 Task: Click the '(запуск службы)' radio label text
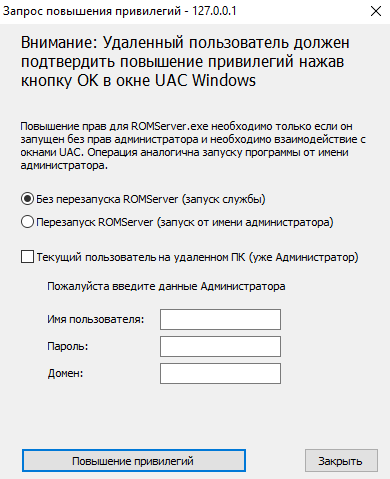[x=223, y=199]
